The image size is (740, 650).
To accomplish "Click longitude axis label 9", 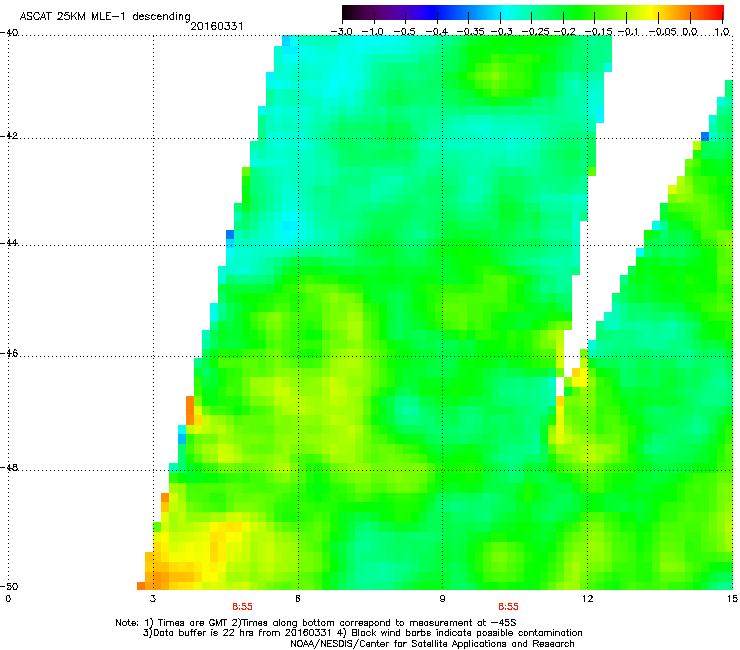I will coord(442,599).
